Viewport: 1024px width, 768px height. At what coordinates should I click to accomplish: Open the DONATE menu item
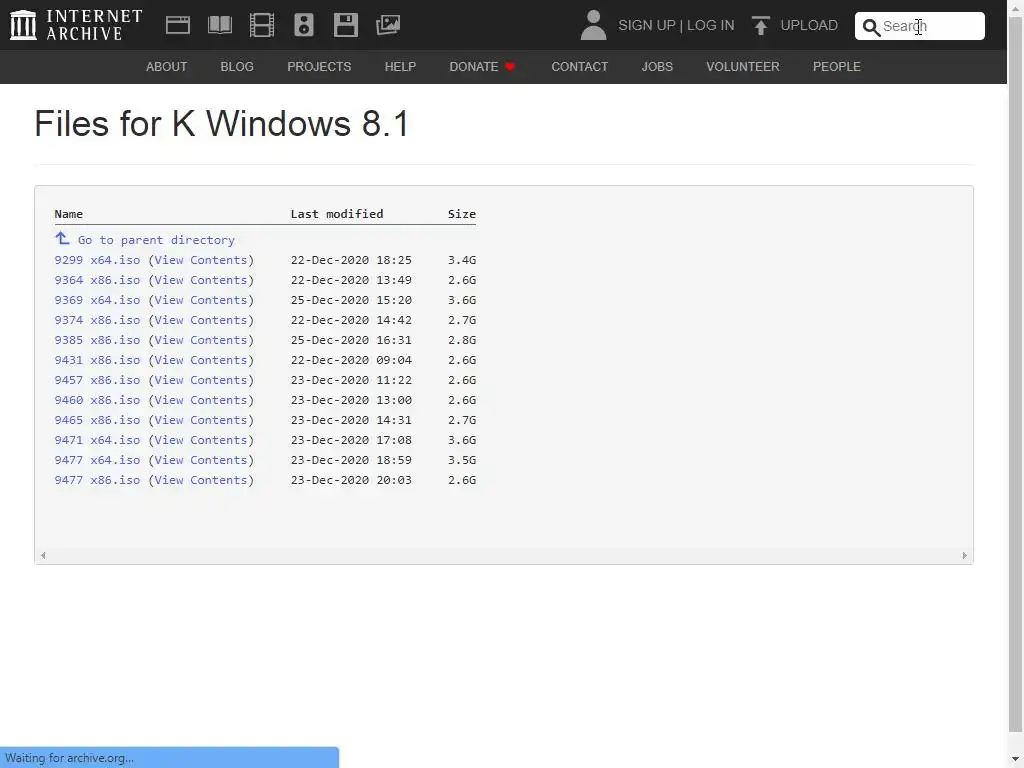(x=473, y=67)
